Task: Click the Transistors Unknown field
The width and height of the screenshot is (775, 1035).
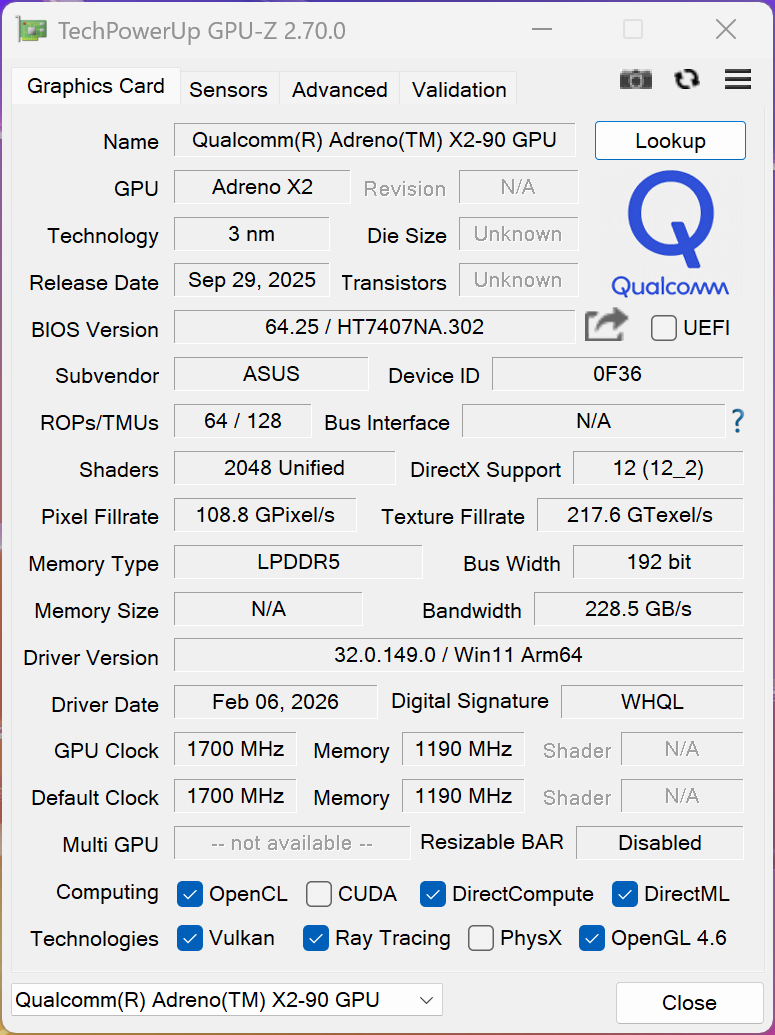Action: click(518, 280)
